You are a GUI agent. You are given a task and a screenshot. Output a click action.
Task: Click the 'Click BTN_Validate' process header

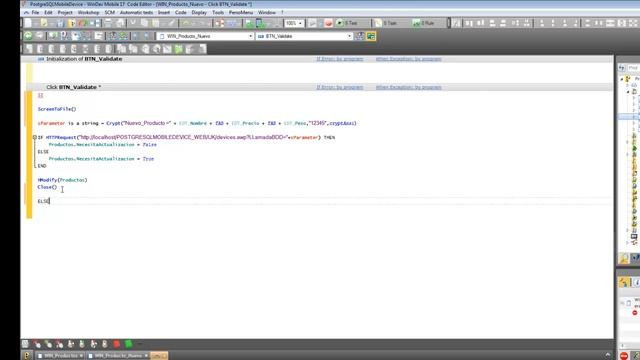[73, 87]
